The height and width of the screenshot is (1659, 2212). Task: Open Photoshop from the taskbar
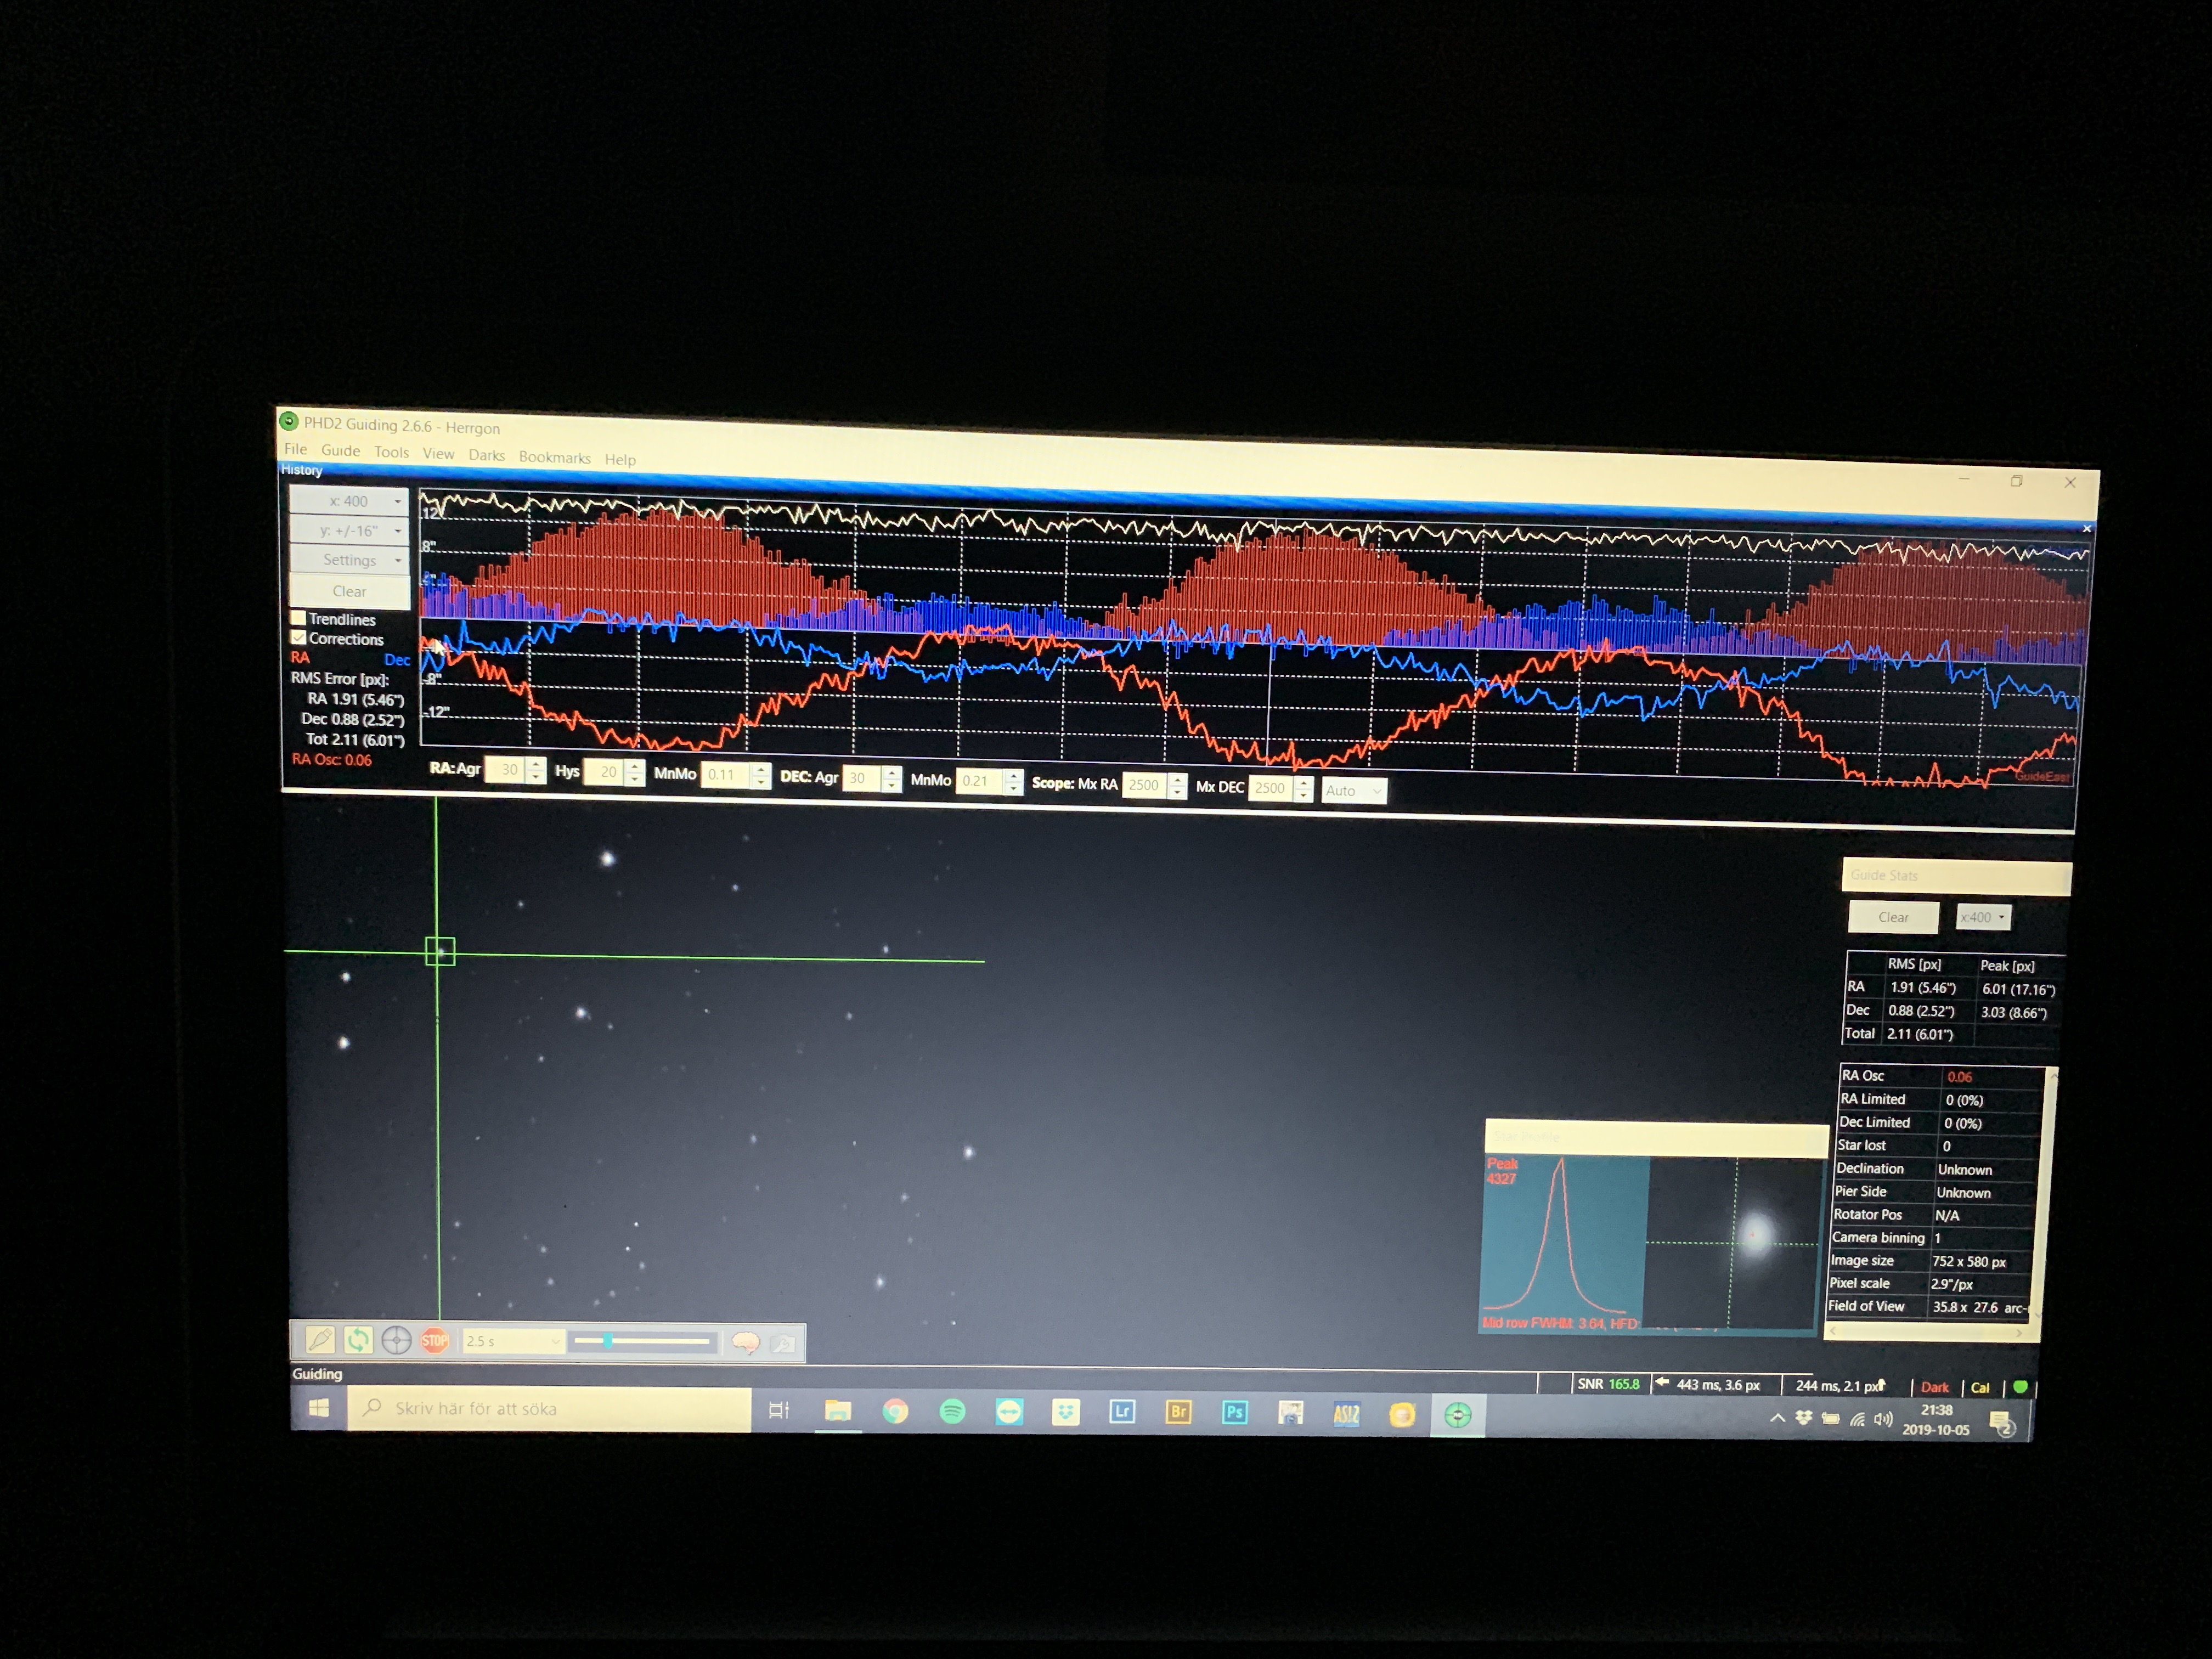pyautogui.click(x=1234, y=1412)
